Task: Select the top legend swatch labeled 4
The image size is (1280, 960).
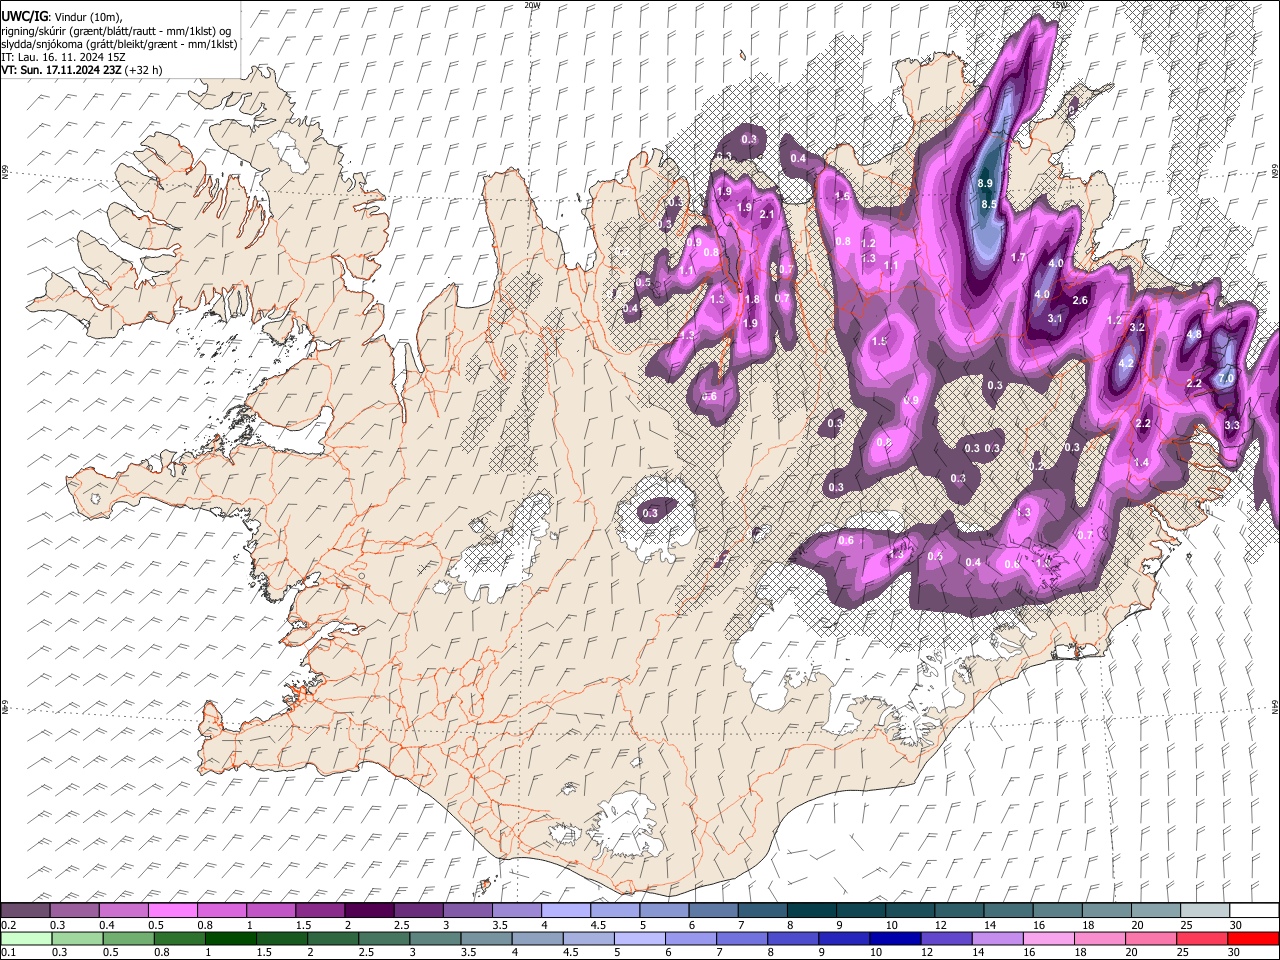Action: (565, 910)
